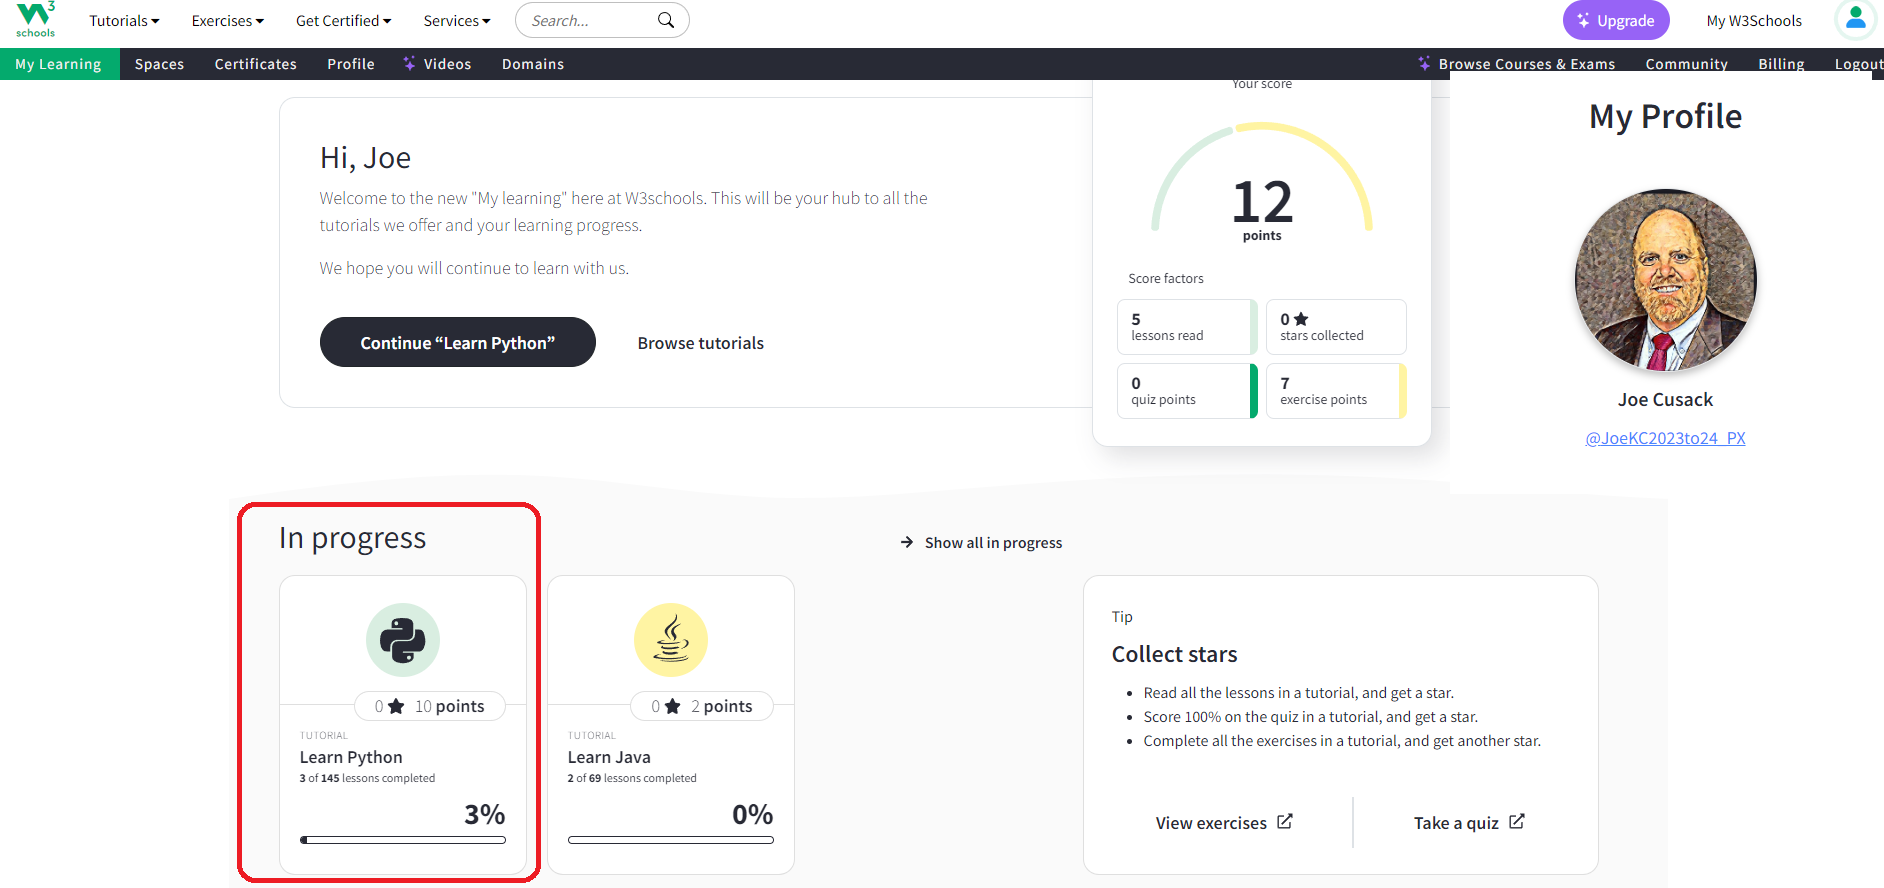Image resolution: width=1884 pixels, height=888 pixels.
Task: Click the arrow icon before Show all in progress
Action: point(907,542)
